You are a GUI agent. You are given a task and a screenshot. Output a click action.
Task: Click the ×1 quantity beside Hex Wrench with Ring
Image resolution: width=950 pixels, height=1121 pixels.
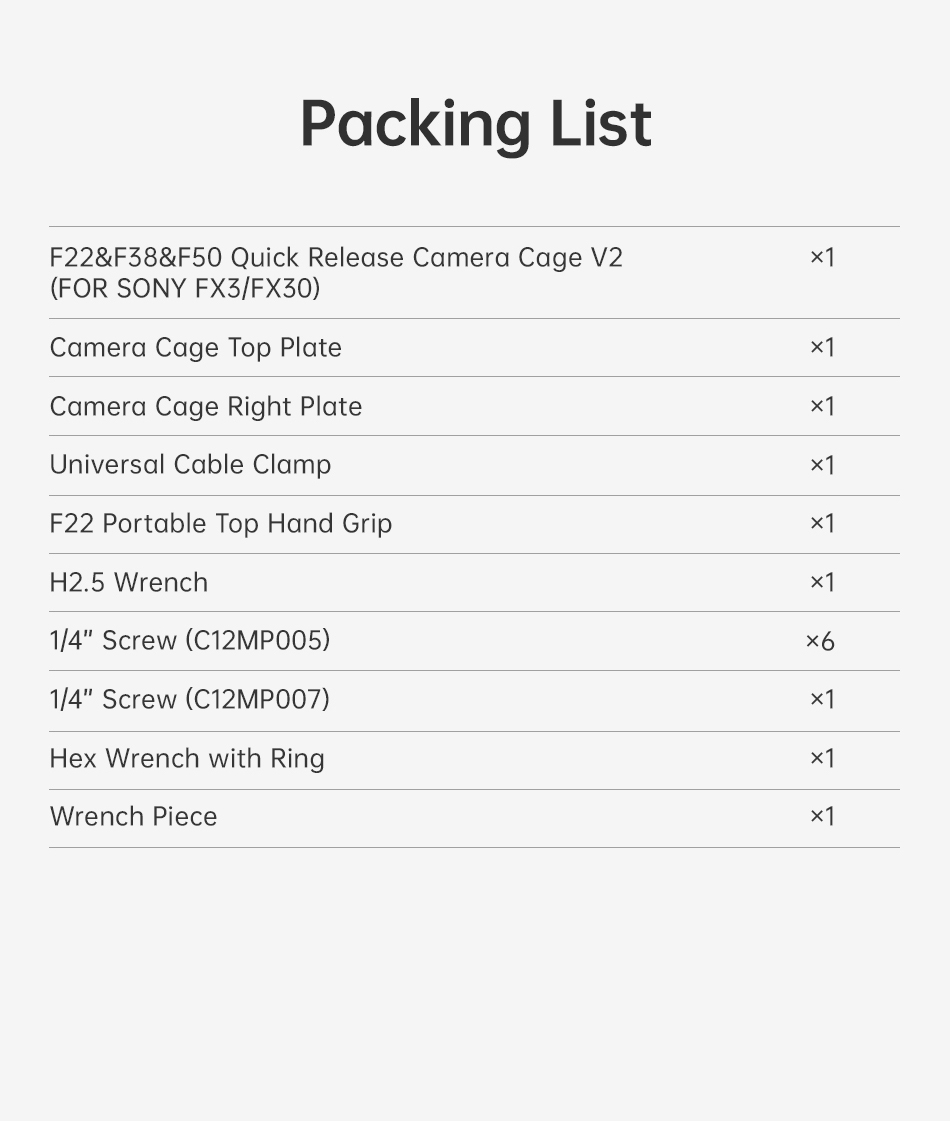[822, 757]
